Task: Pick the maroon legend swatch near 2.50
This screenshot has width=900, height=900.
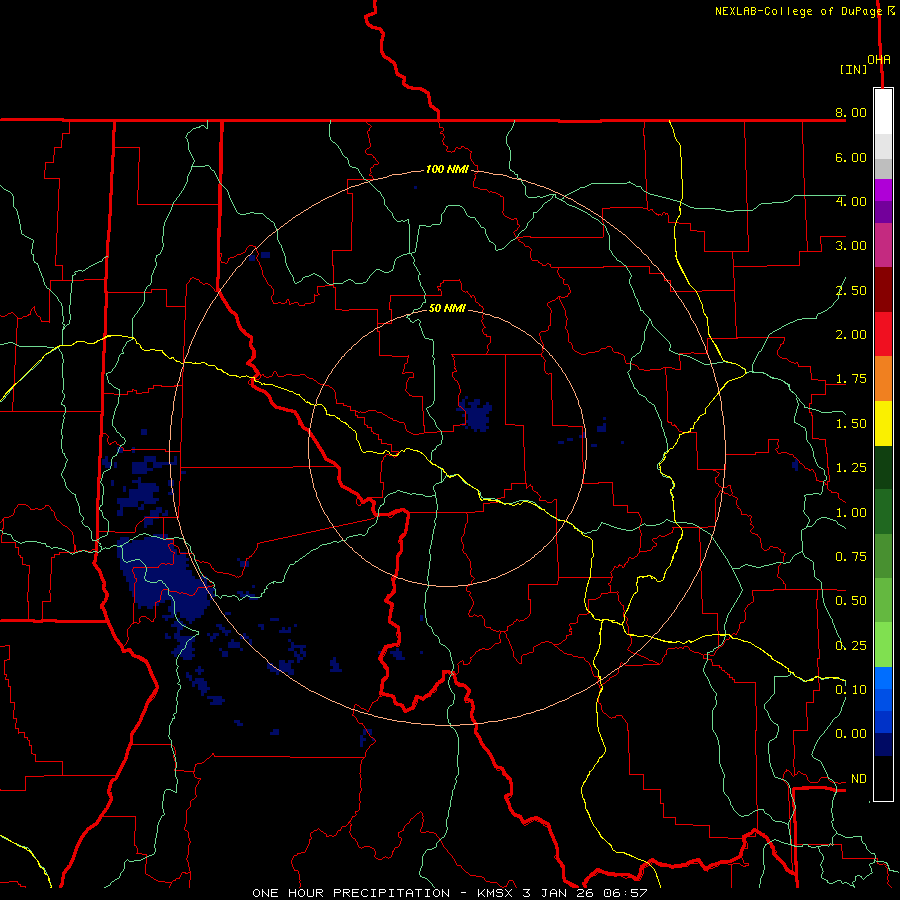Action: pyautogui.click(x=883, y=290)
